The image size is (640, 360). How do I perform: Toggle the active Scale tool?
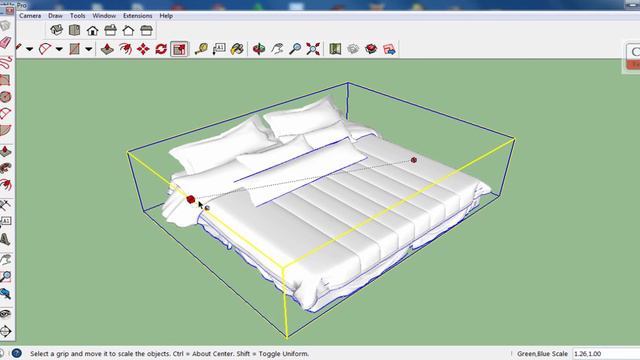pyautogui.click(x=179, y=49)
